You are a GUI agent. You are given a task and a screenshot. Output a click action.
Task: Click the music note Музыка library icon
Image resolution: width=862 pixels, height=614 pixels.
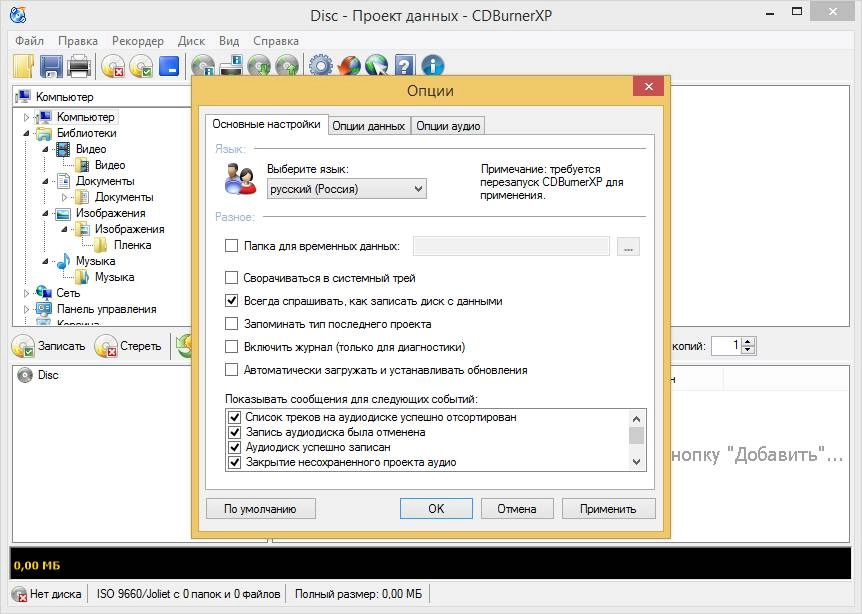click(x=63, y=261)
